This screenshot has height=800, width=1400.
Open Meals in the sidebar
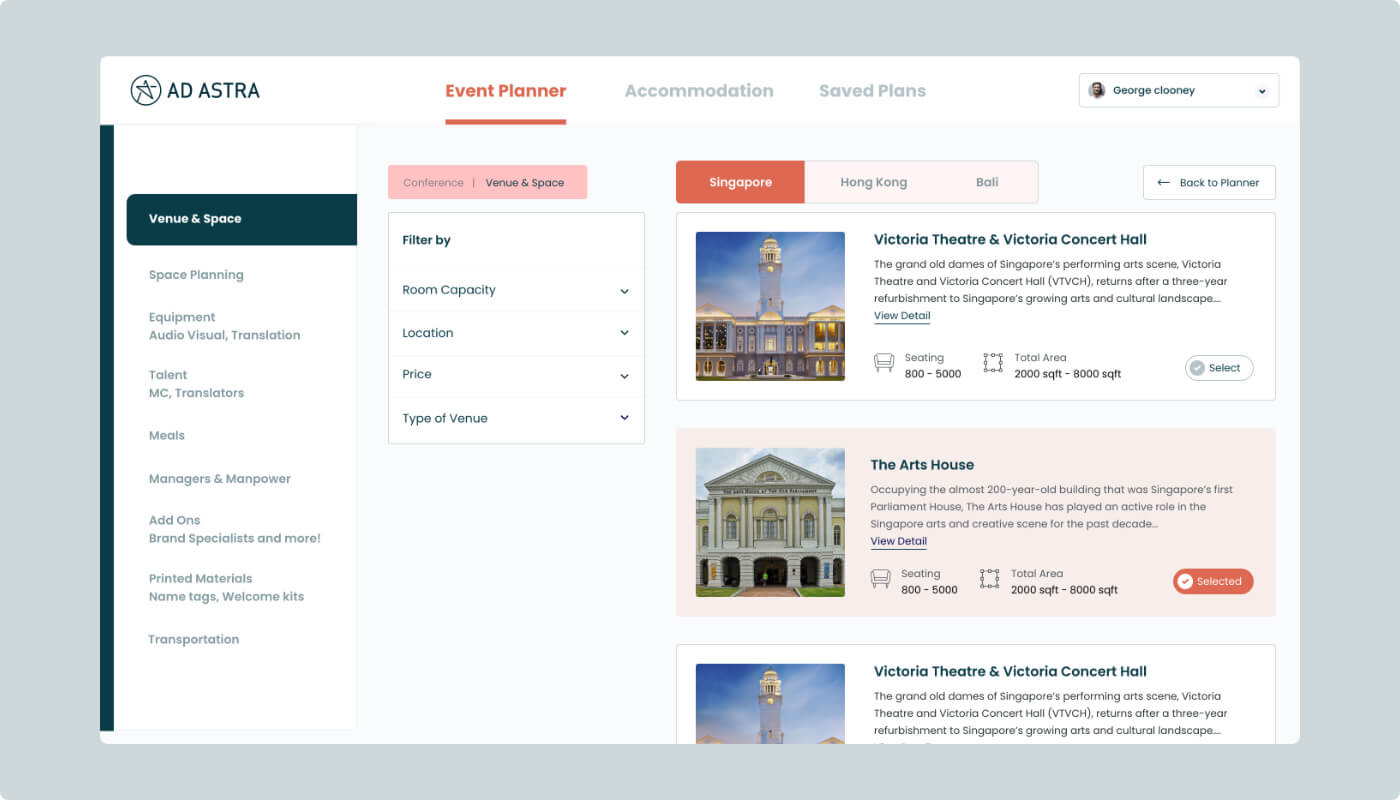[167, 436]
